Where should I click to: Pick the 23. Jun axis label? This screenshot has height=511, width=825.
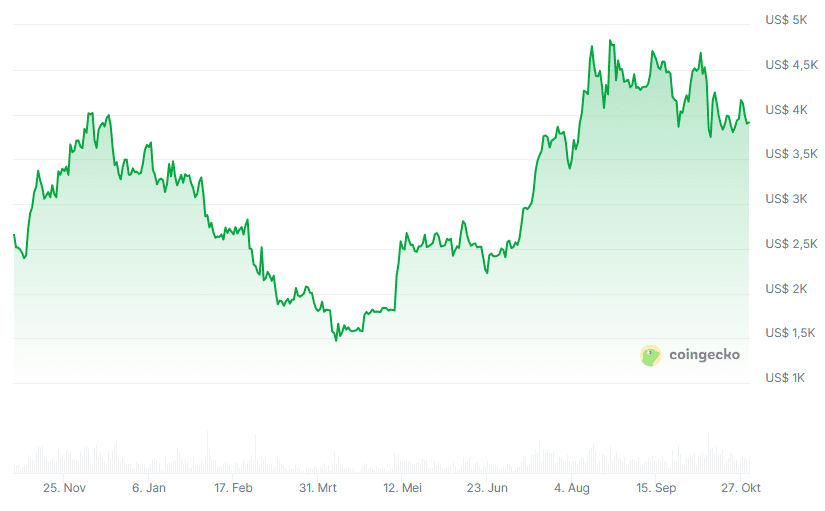click(487, 488)
